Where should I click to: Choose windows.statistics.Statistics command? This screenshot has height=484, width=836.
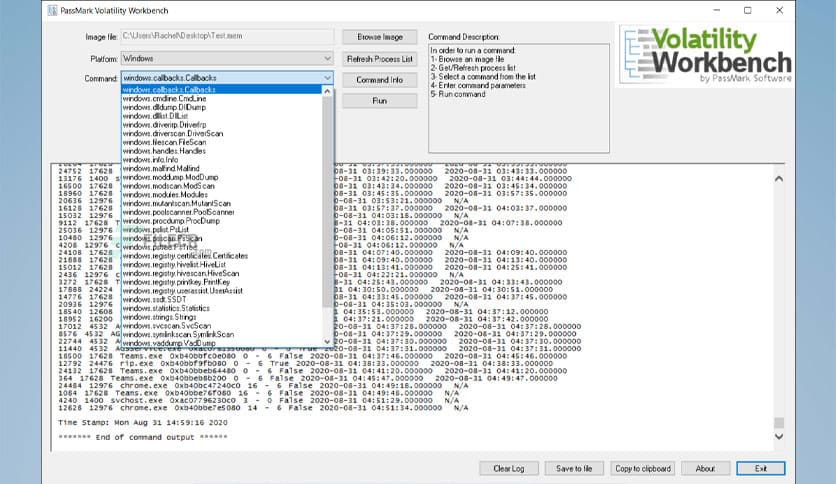(221, 308)
